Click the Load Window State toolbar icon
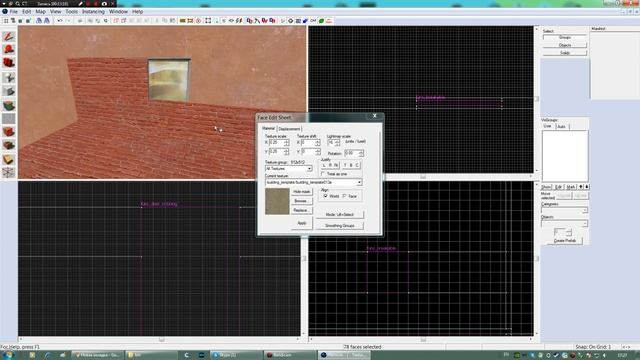Screen dimensions: 640x360 pos(39,20)
